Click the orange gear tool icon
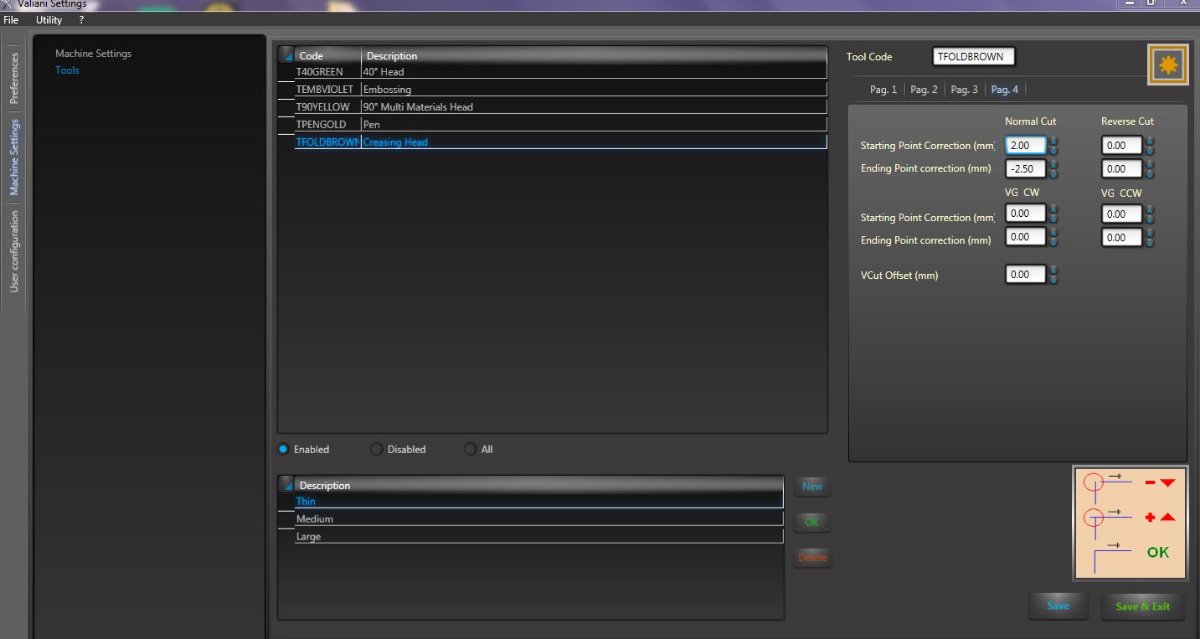Image resolution: width=1200 pixels, height=639 pixels. tap(1167, 66)
